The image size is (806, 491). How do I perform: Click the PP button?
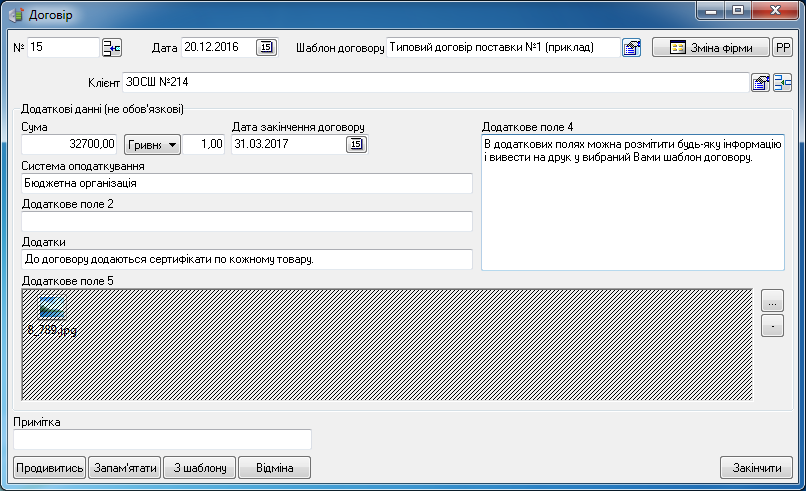click(782, 47)
